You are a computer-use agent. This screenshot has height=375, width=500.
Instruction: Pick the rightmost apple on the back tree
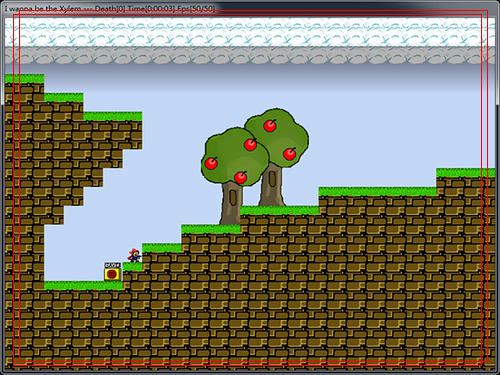(289, 153)
